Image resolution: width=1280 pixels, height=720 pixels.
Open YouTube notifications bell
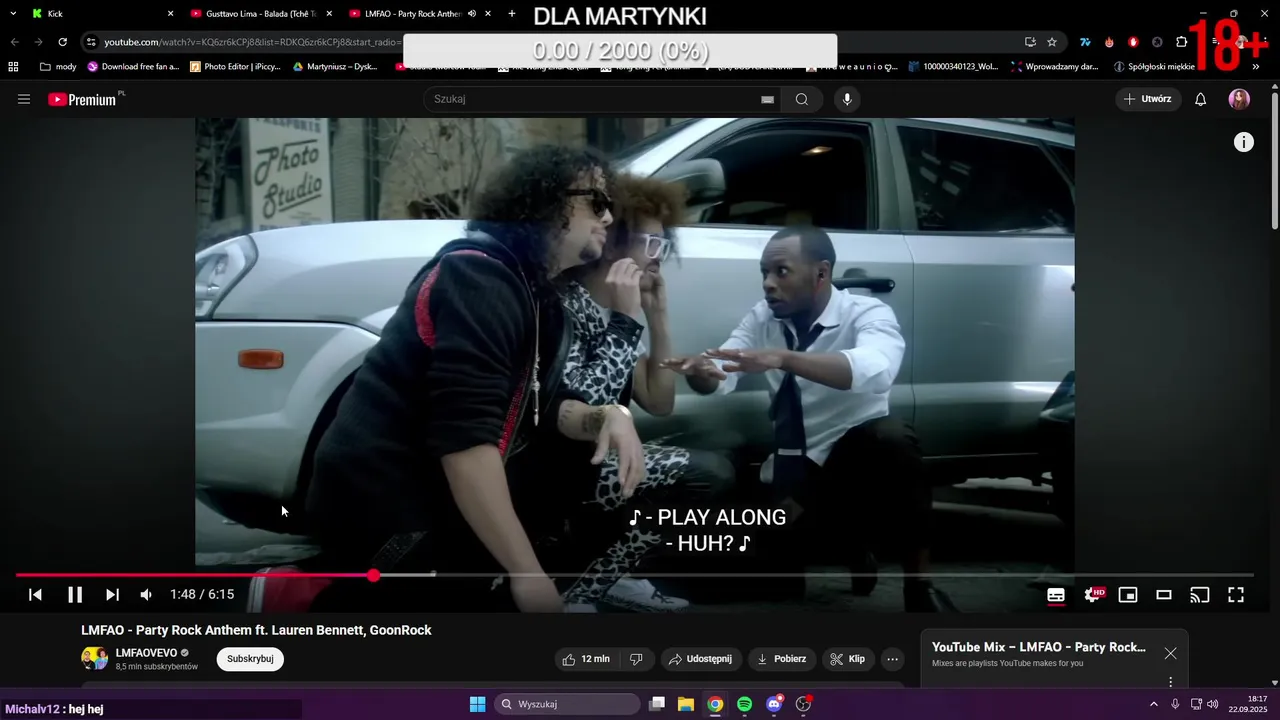[1201, 99]
